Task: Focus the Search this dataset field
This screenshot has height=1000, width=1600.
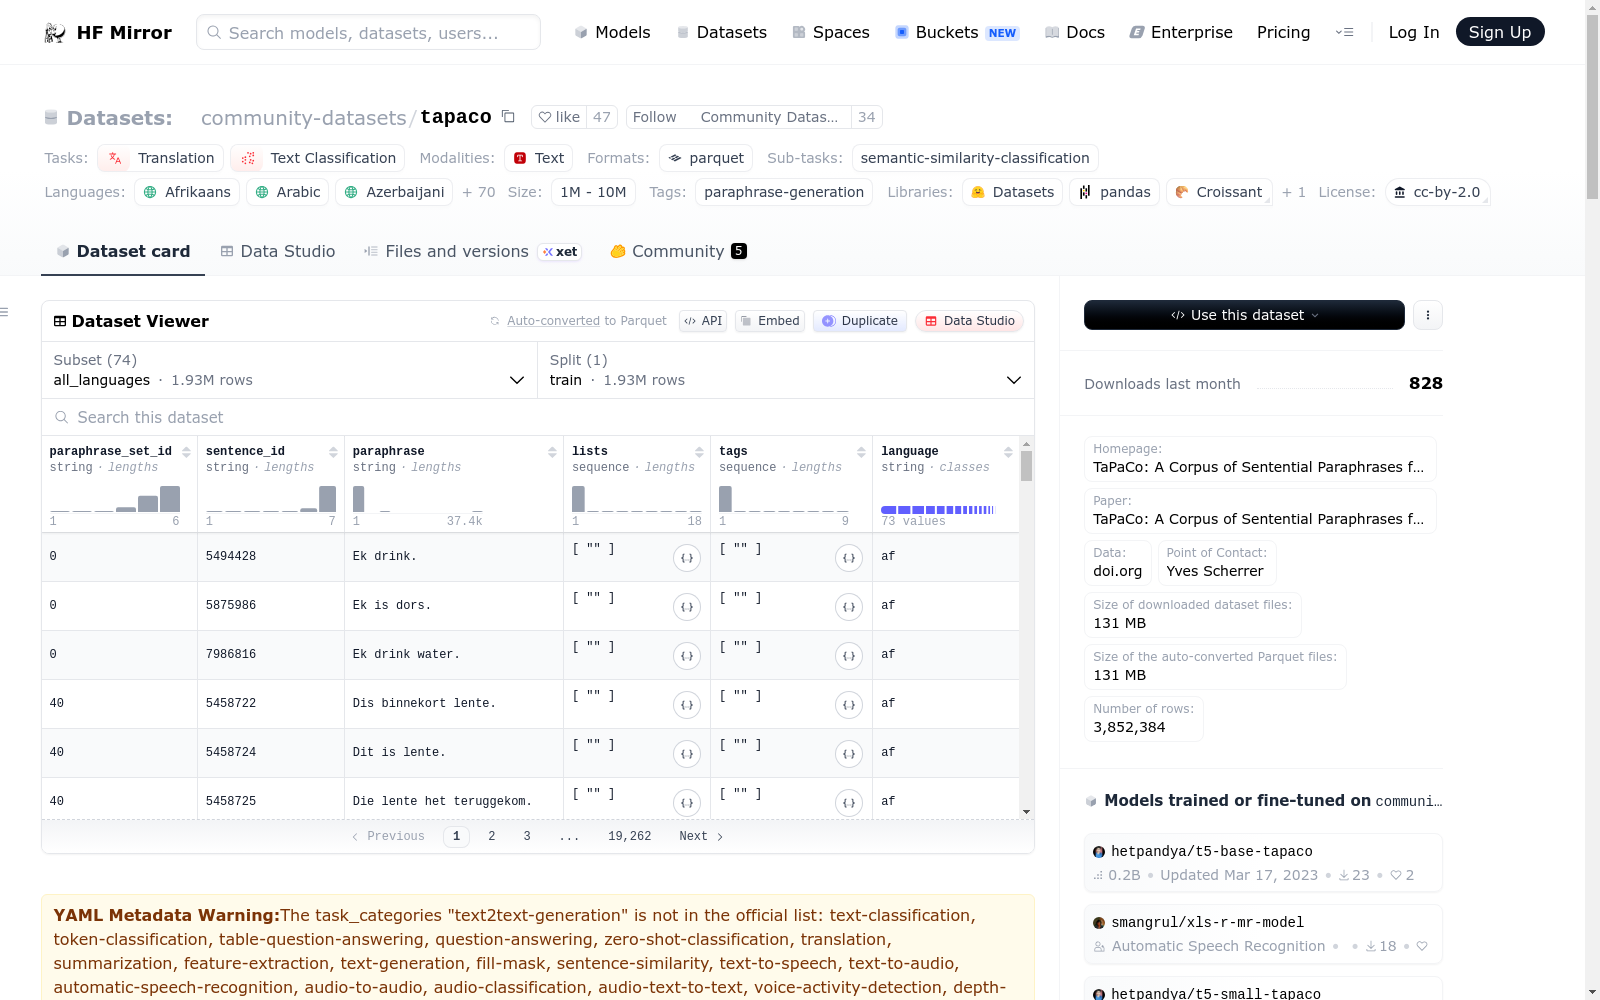Action: (538, 417)
